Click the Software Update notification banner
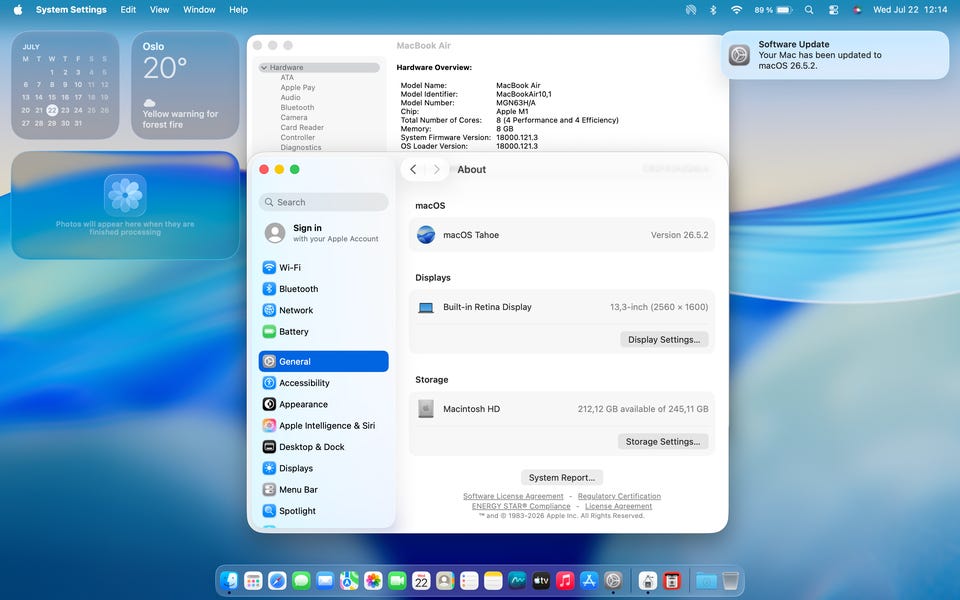The width and height of the screenshot is (960, 600). 835,55
